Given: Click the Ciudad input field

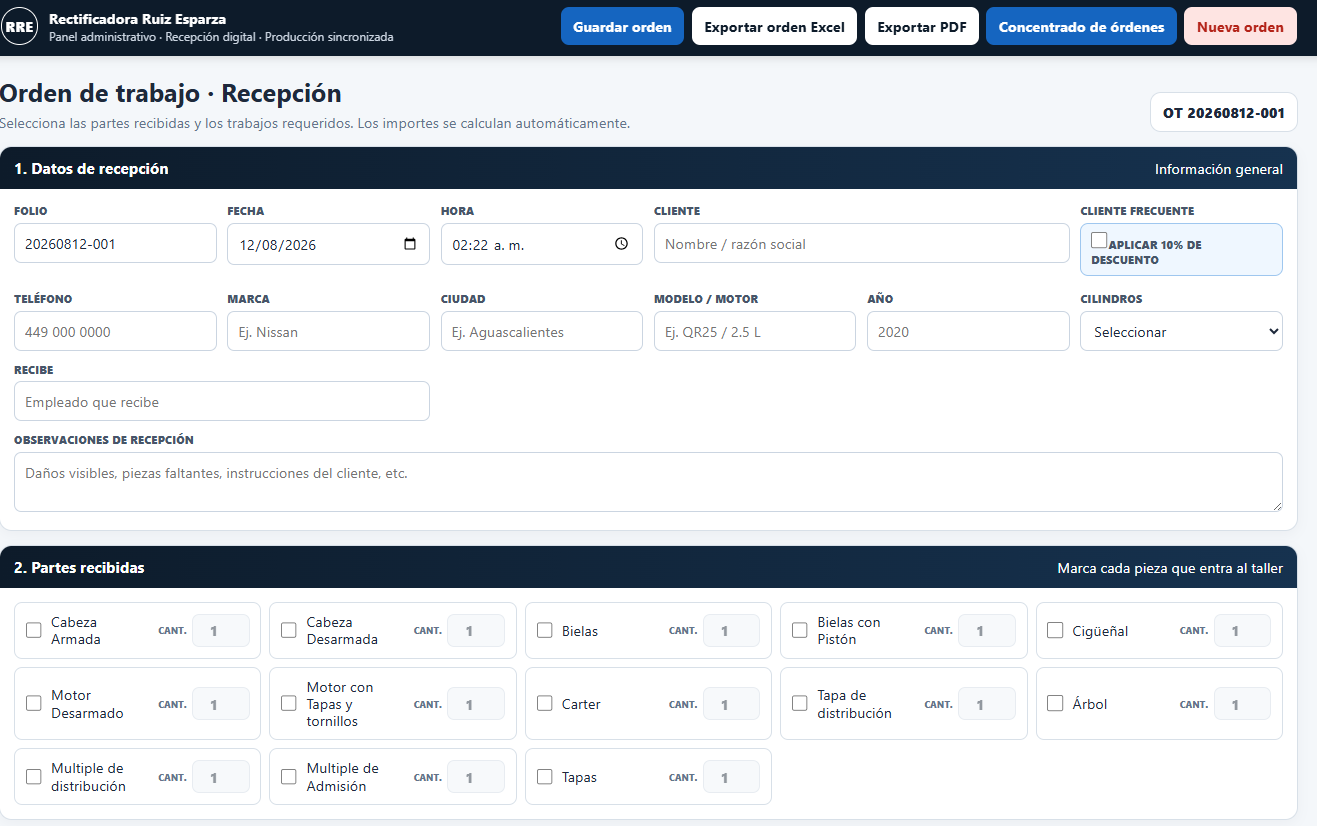Looking at the screenshot, I should (x=541, y=331).
